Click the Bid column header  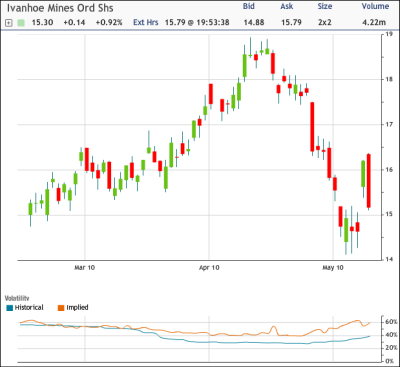click(249, 6)
